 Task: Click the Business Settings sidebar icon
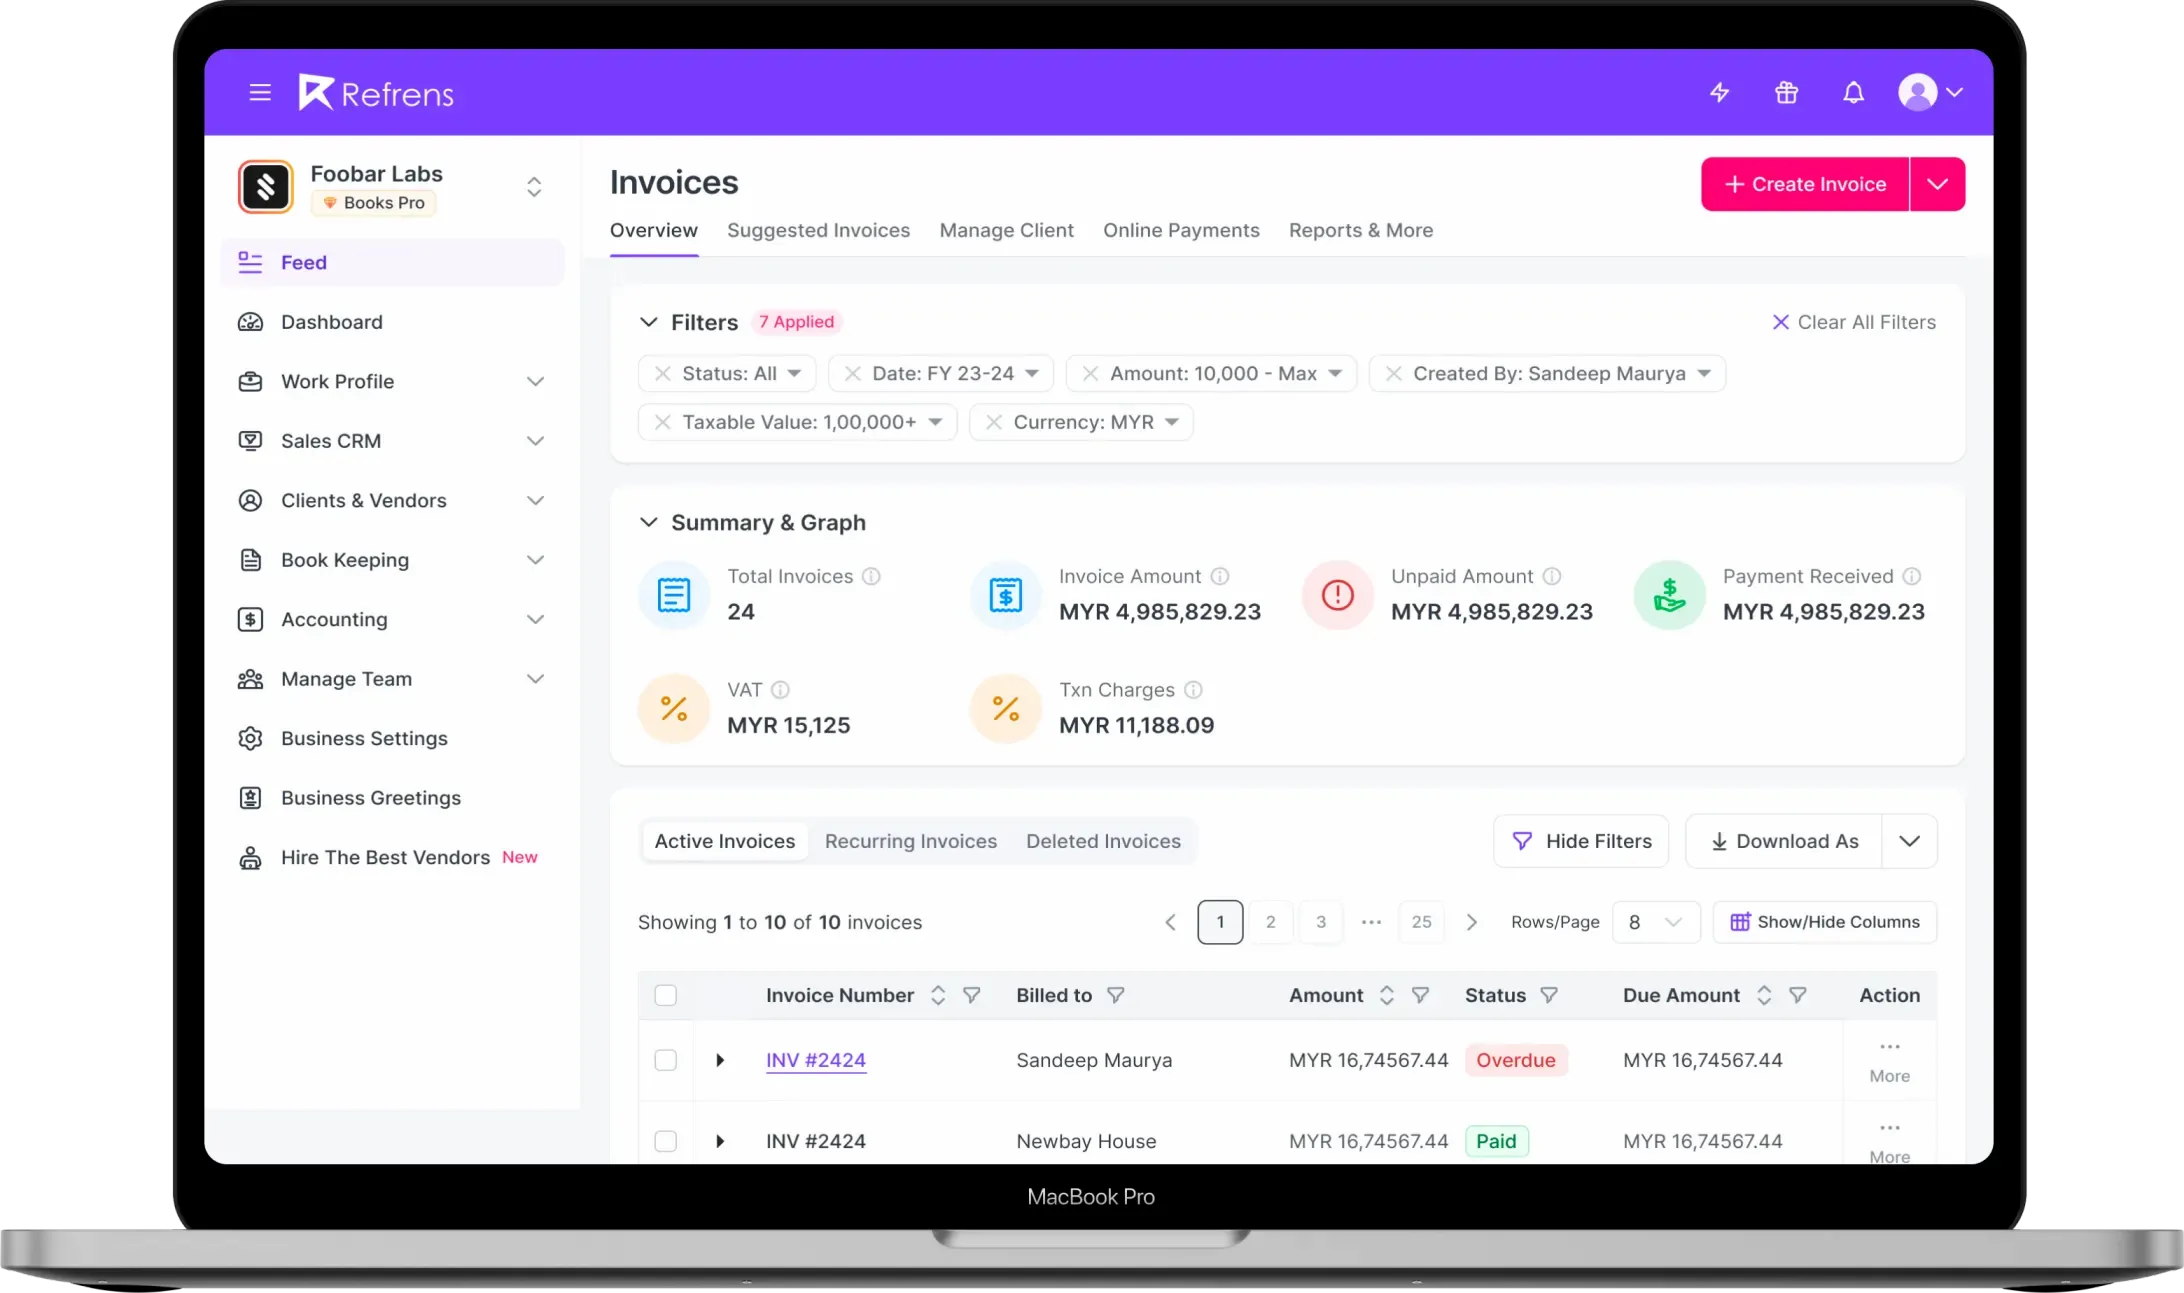249,737
